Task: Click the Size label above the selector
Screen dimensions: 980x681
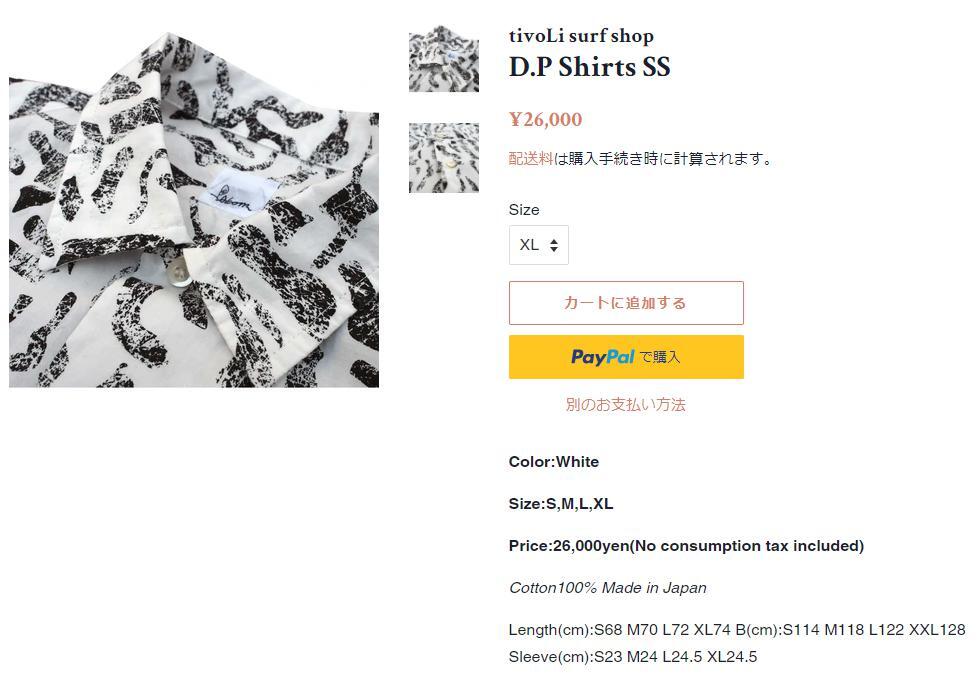Action: point(524,210)
